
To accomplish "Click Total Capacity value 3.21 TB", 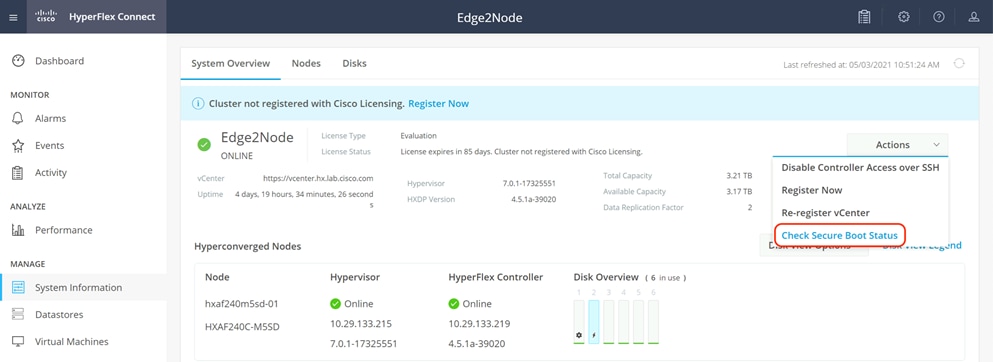I will [740, 175].
